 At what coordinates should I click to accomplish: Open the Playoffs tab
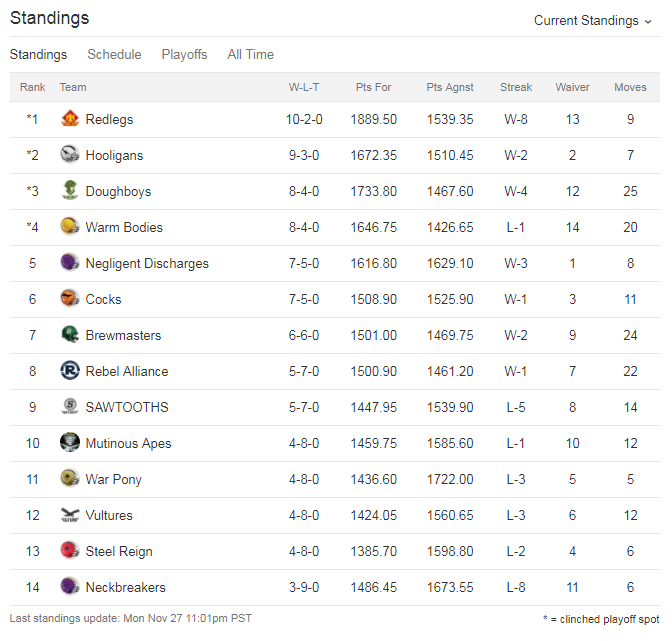click(x=184, y=54)
